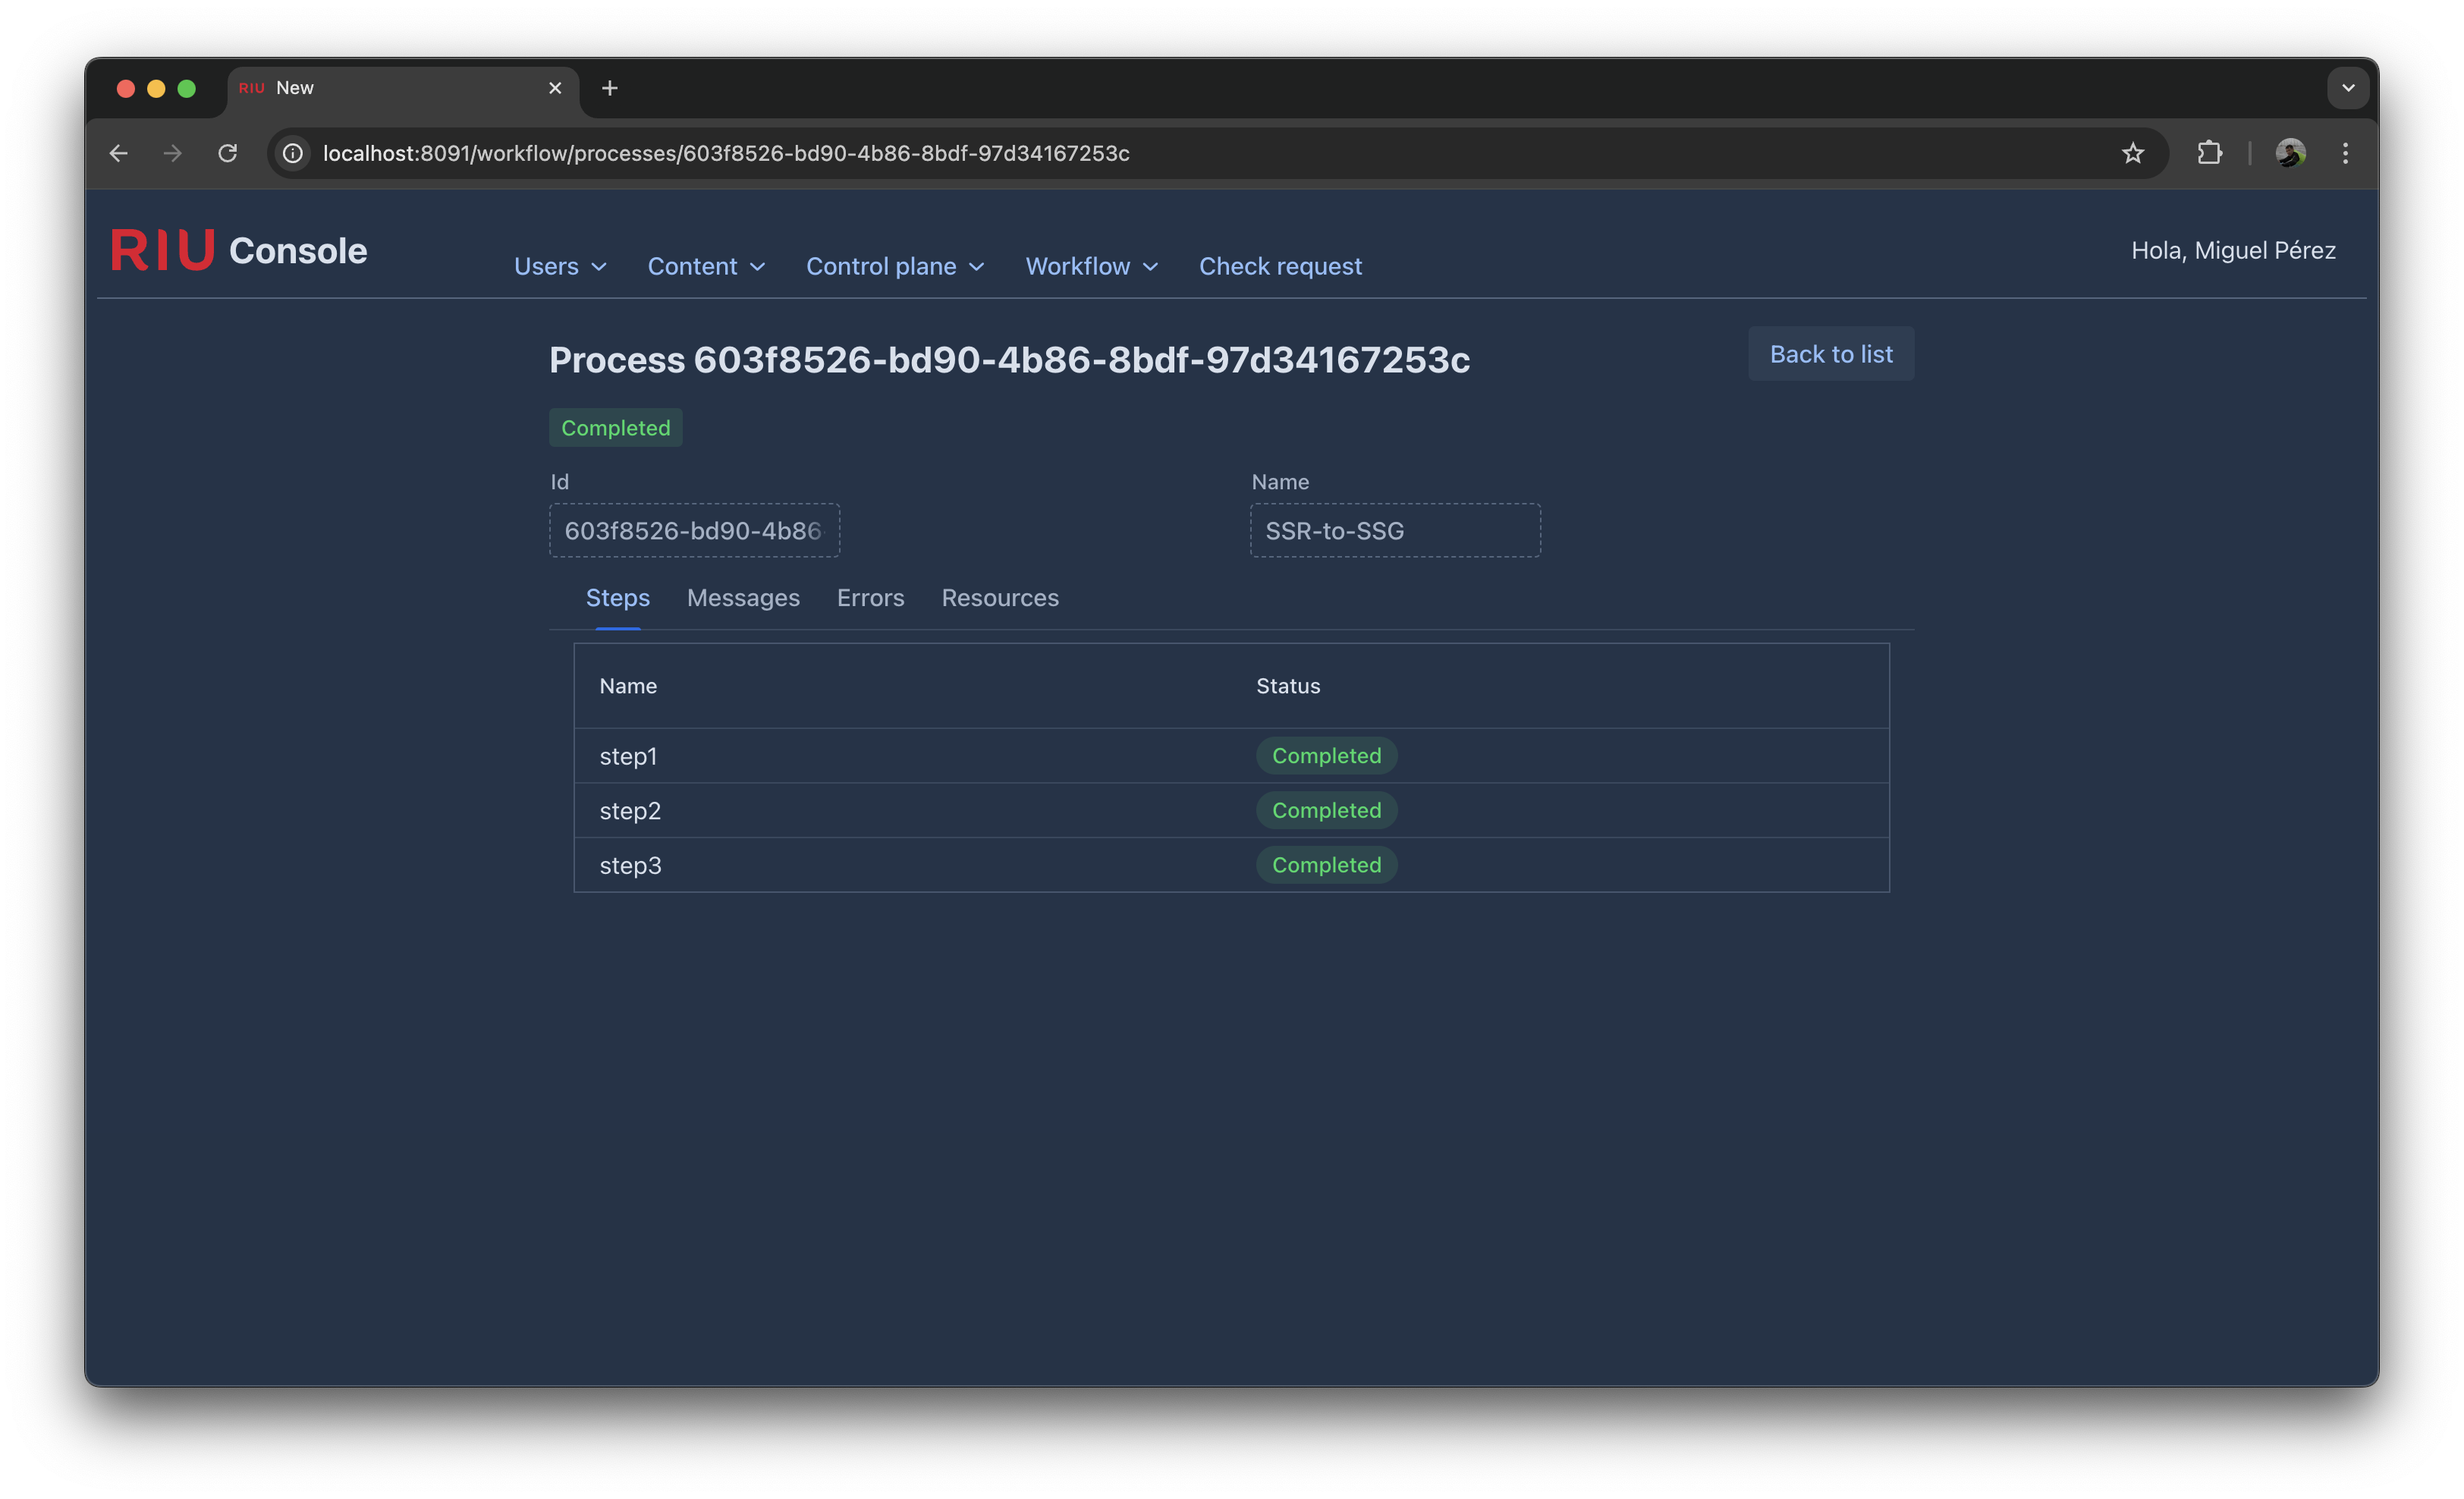Click the browser back arrow
The height and width of the screenshot is (1499, 2464).
coord(119,153)
